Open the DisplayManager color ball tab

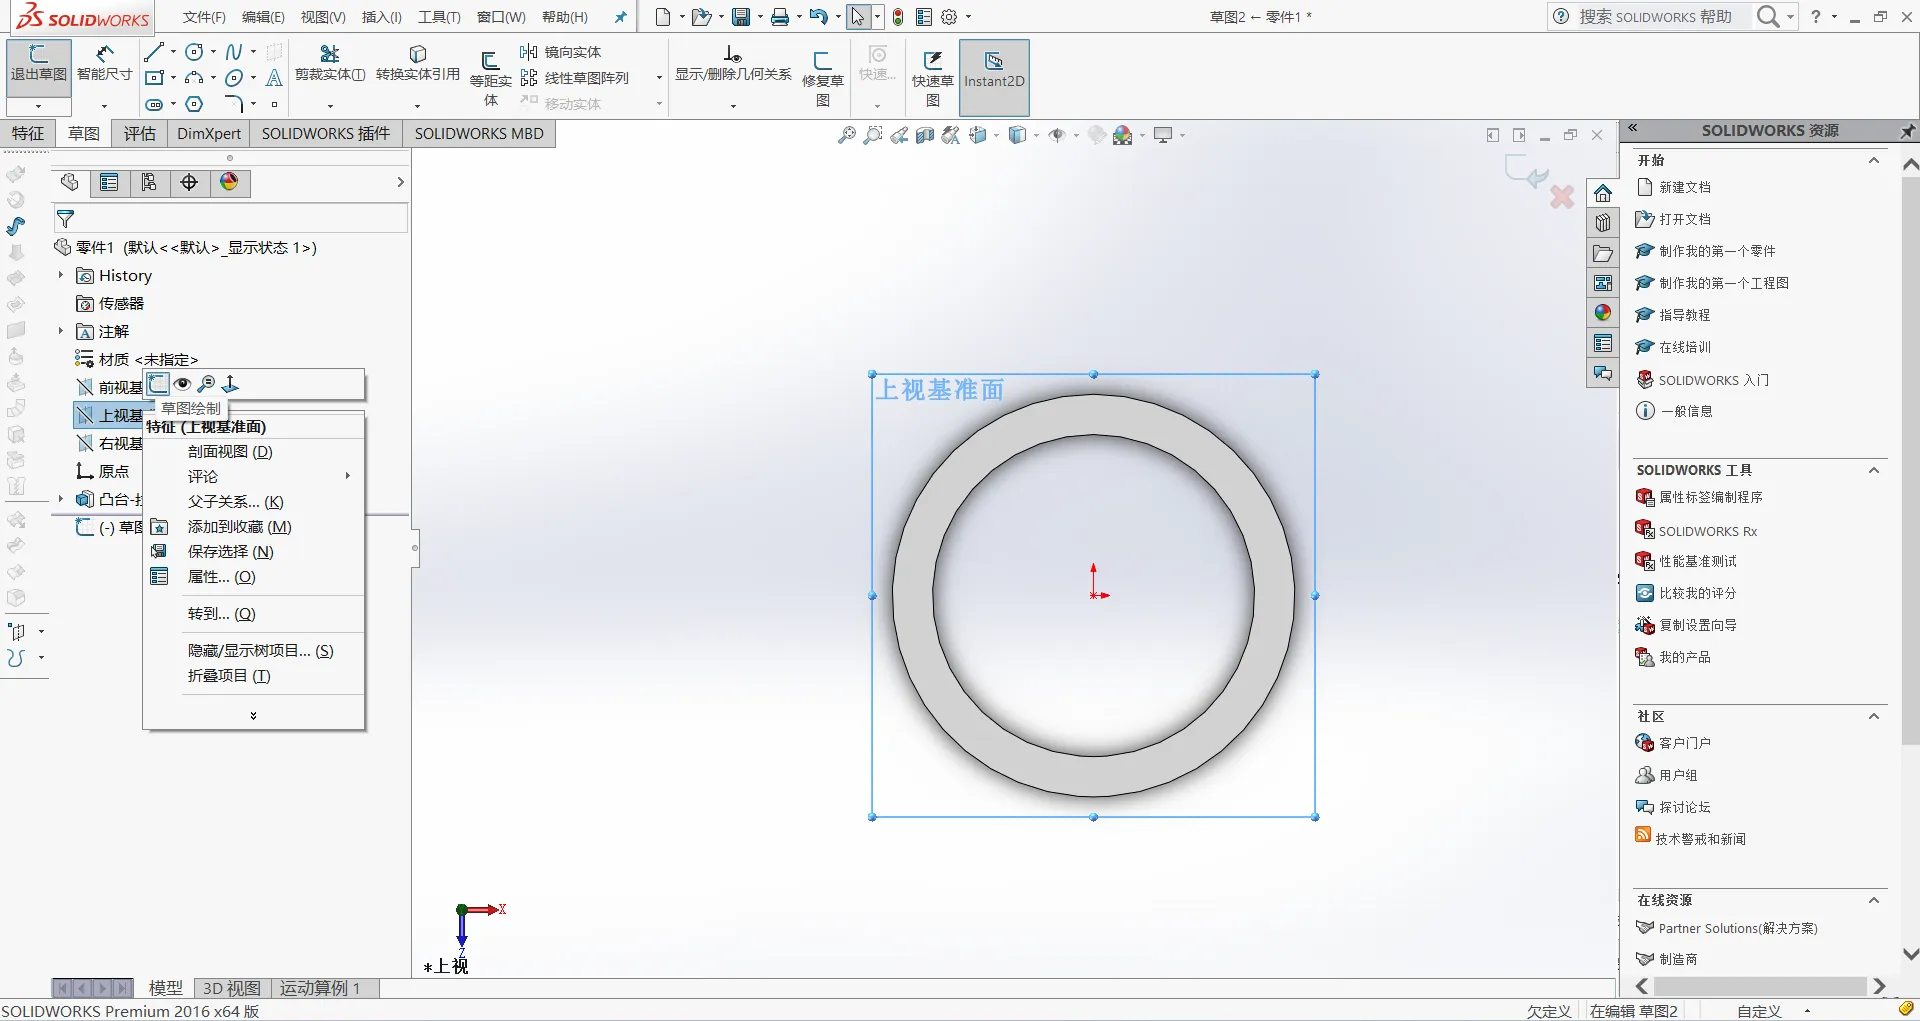point(229,182)
